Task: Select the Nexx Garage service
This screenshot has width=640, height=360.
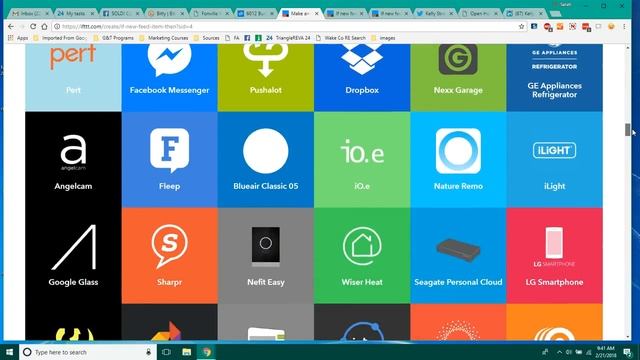Action: pos(458,78)
